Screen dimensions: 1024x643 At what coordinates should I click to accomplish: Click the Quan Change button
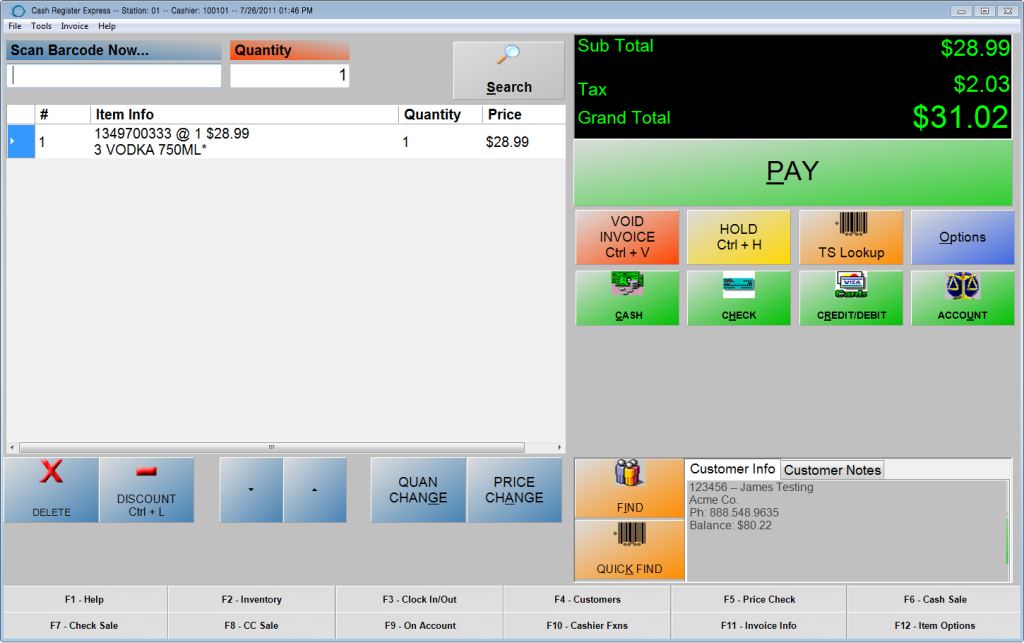click(x=418, y=490)
